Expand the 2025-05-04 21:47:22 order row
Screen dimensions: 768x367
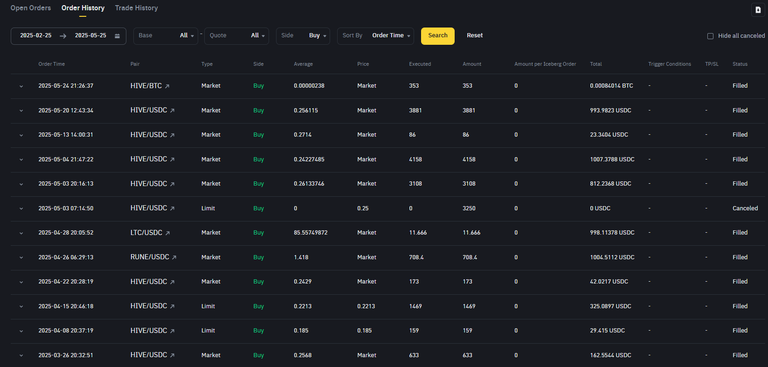click(x=21, y=160)
